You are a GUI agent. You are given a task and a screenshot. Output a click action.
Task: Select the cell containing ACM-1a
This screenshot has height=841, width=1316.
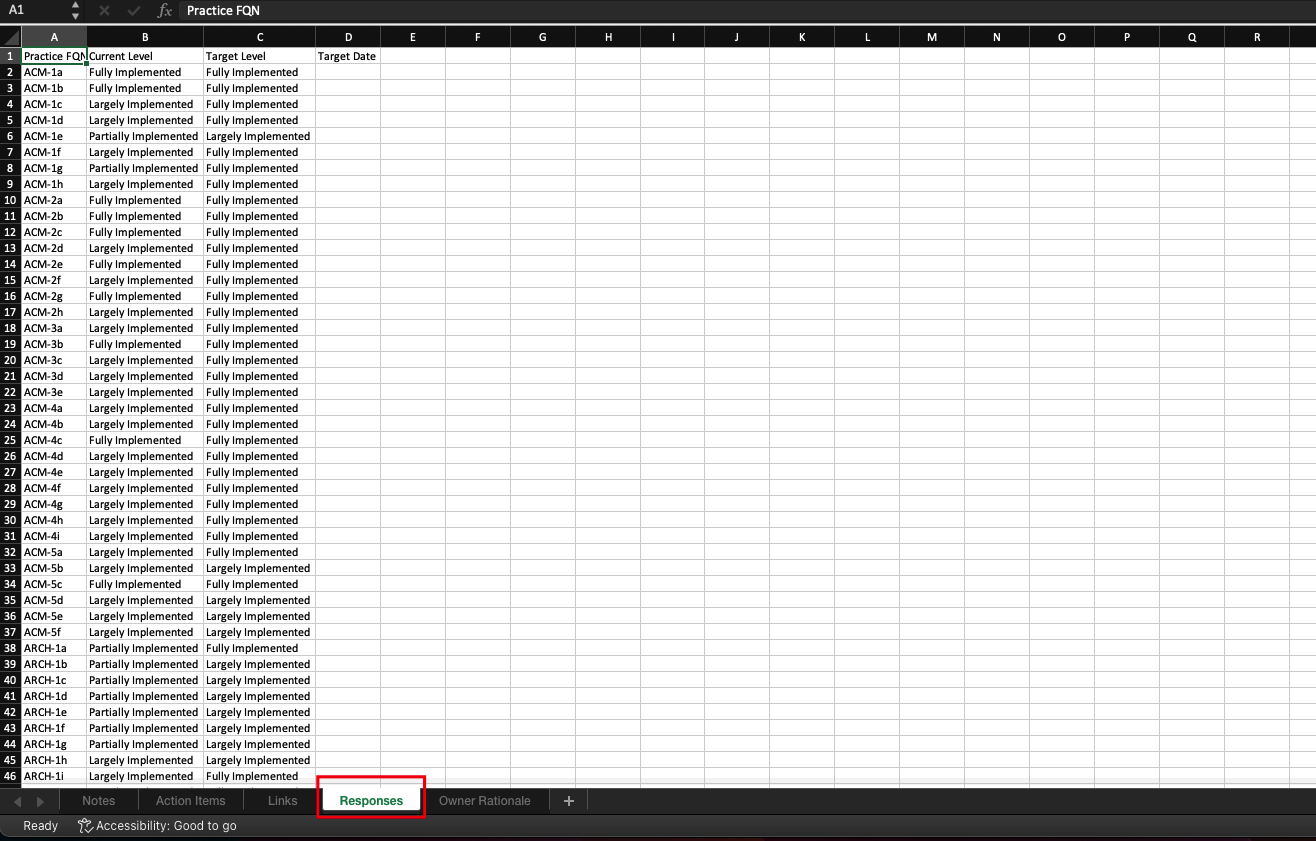54,72
